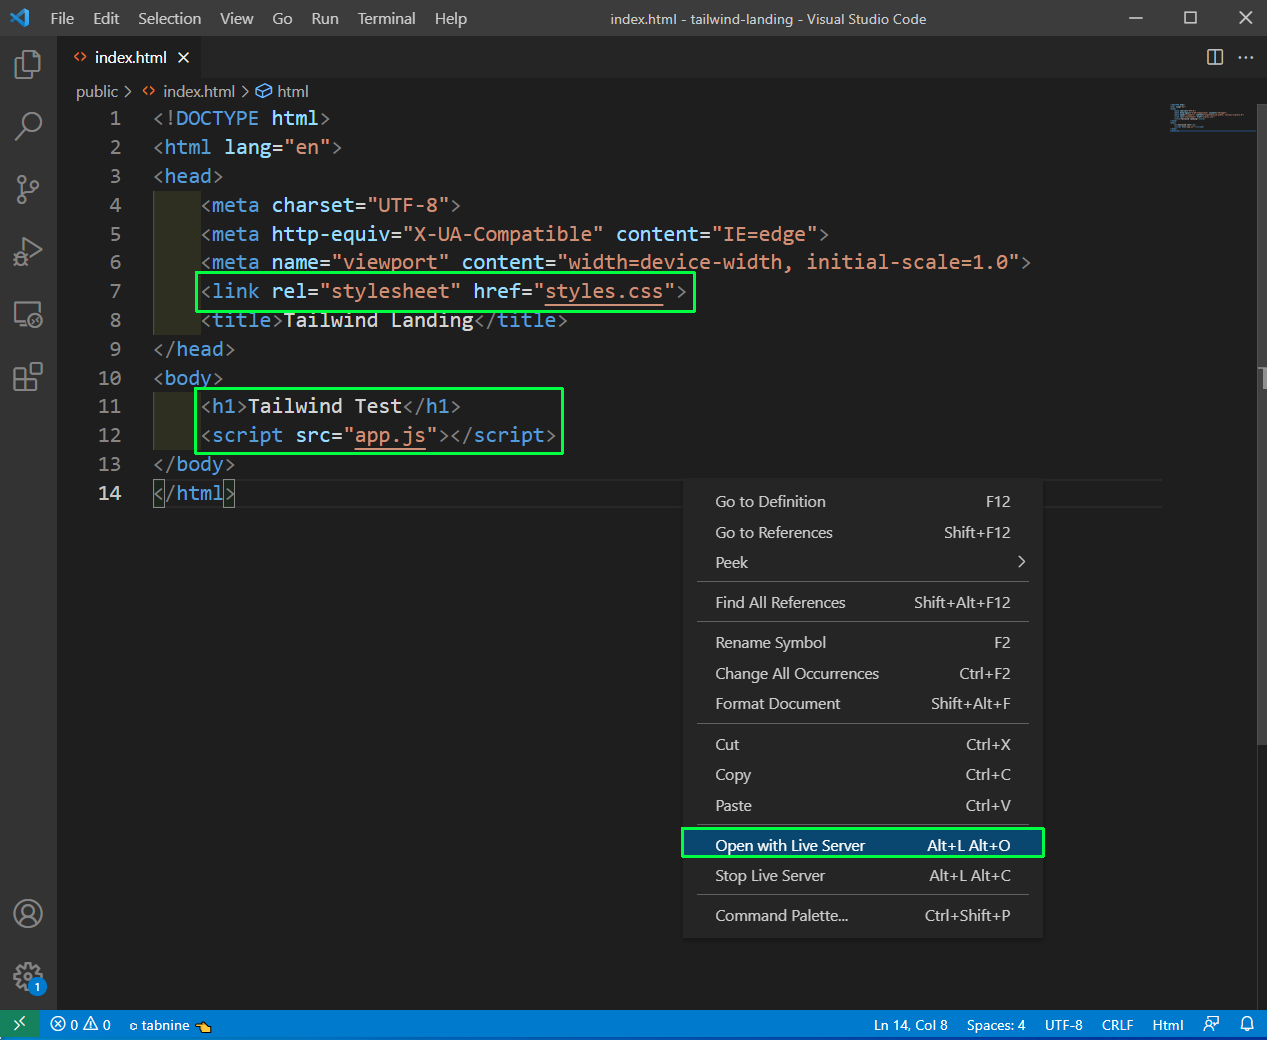1267x1040 pixels.
Task: Select the index.html editor tab
Action: (130, 58)
